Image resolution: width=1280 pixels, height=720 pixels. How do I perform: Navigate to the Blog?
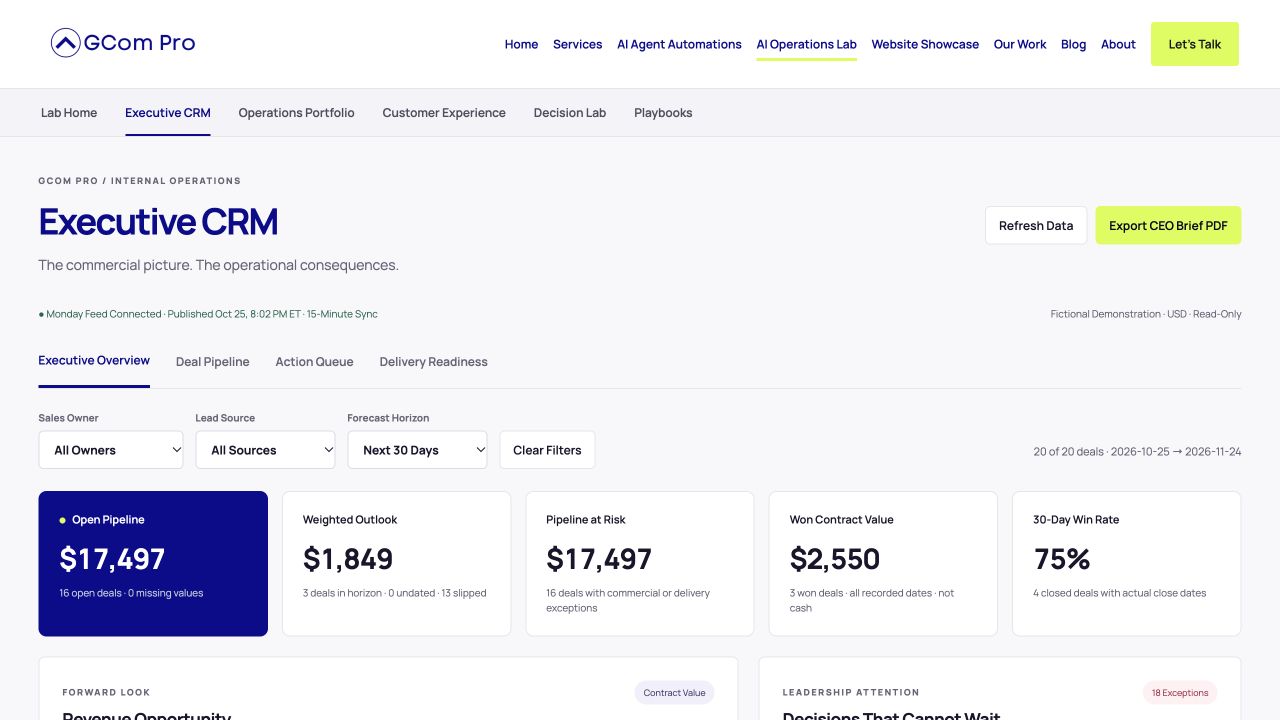tap(1073, 44)
